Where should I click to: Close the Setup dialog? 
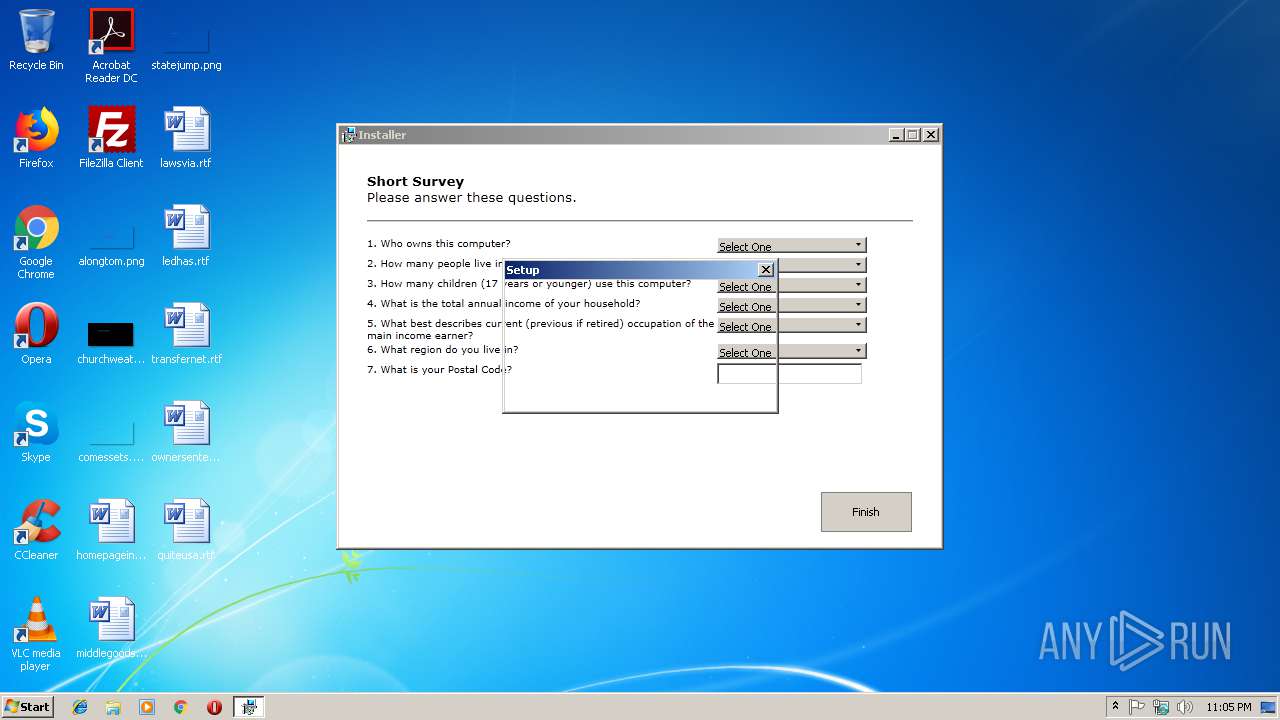(765, 270)
